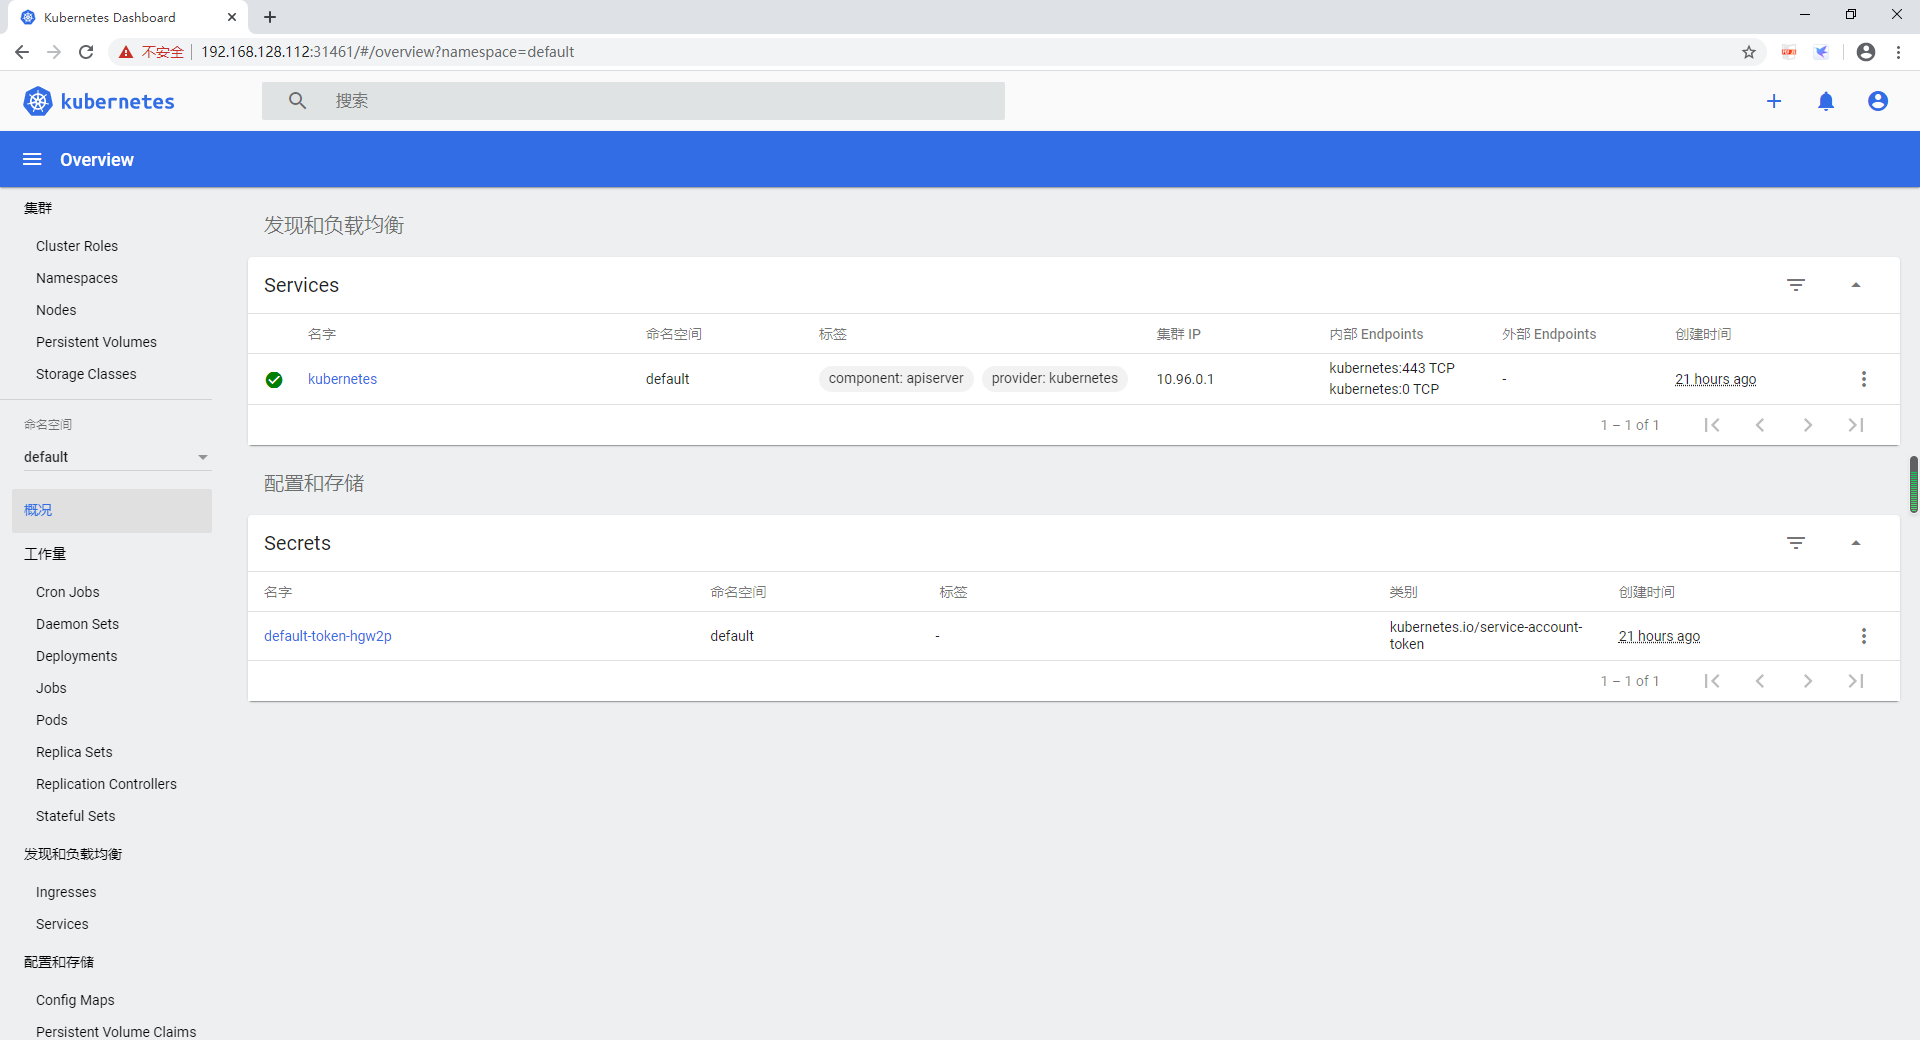Collapse the Services card
The width and height of the screenshot is (1920, 1040).
click(1856, 285)
